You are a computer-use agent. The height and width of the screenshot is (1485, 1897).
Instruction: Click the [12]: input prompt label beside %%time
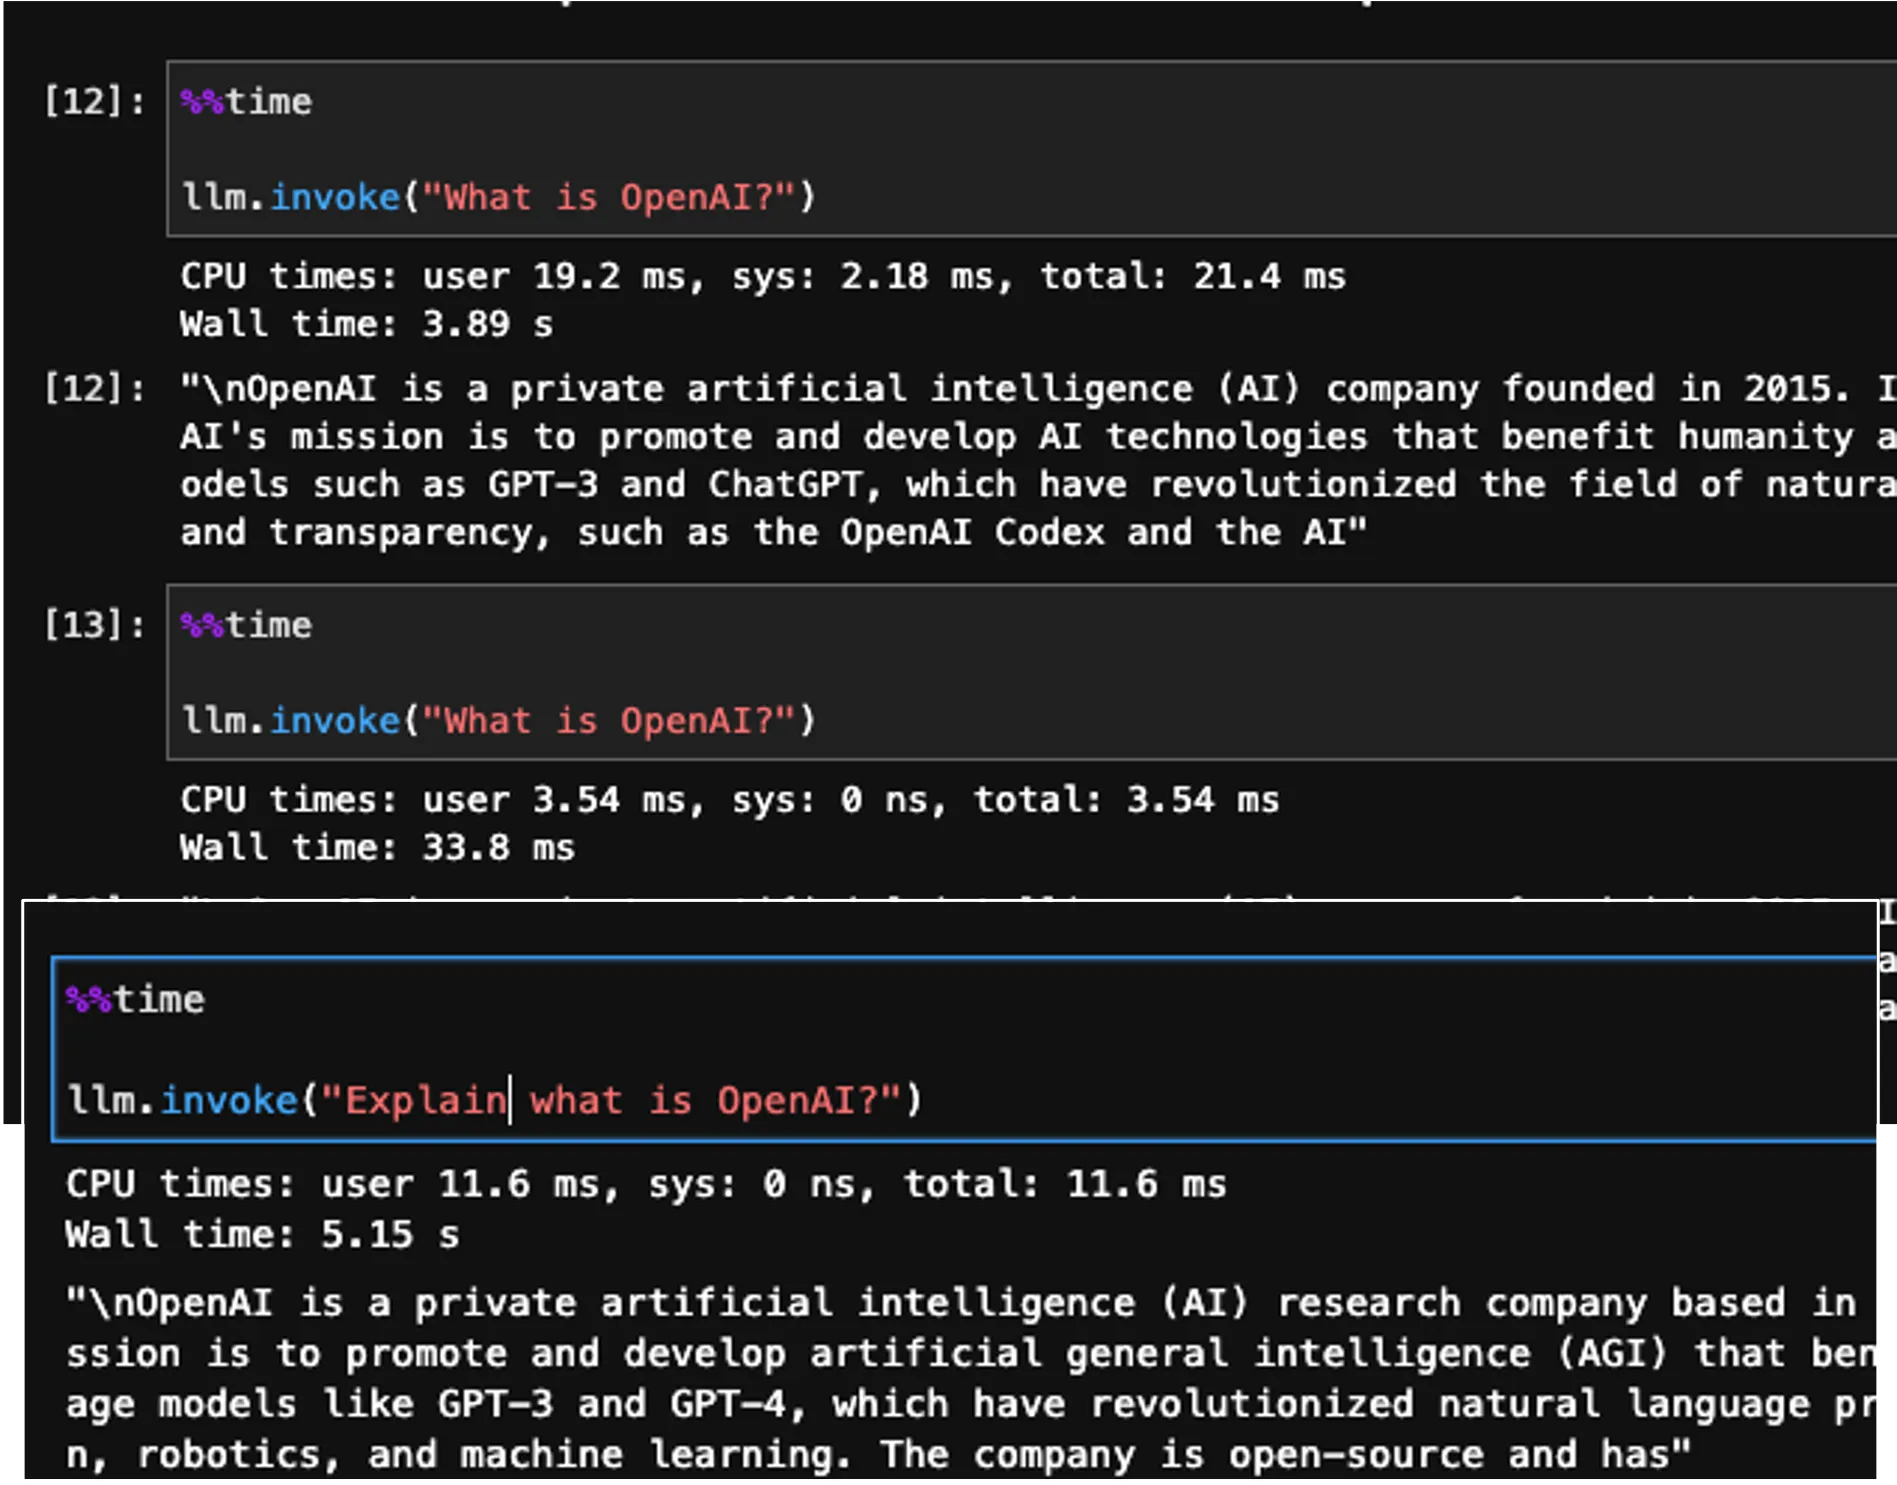coord(95,102)
